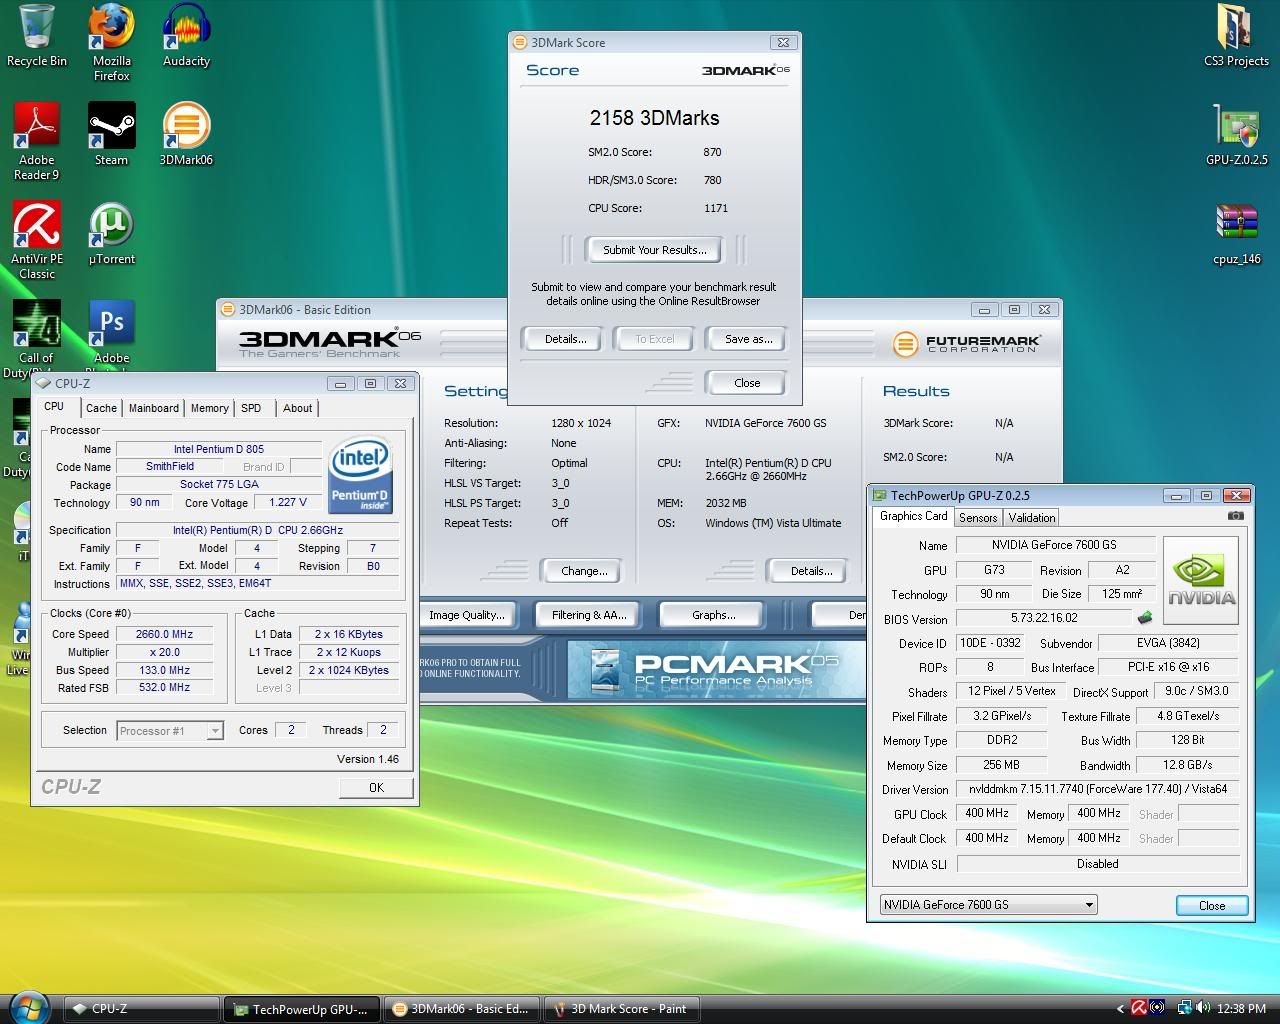Image resolution: width=1280 pixels, height=1024 pixels.
Task: Click the Intel Pentium D logo in CPU-Z
Action: [360, 474]
